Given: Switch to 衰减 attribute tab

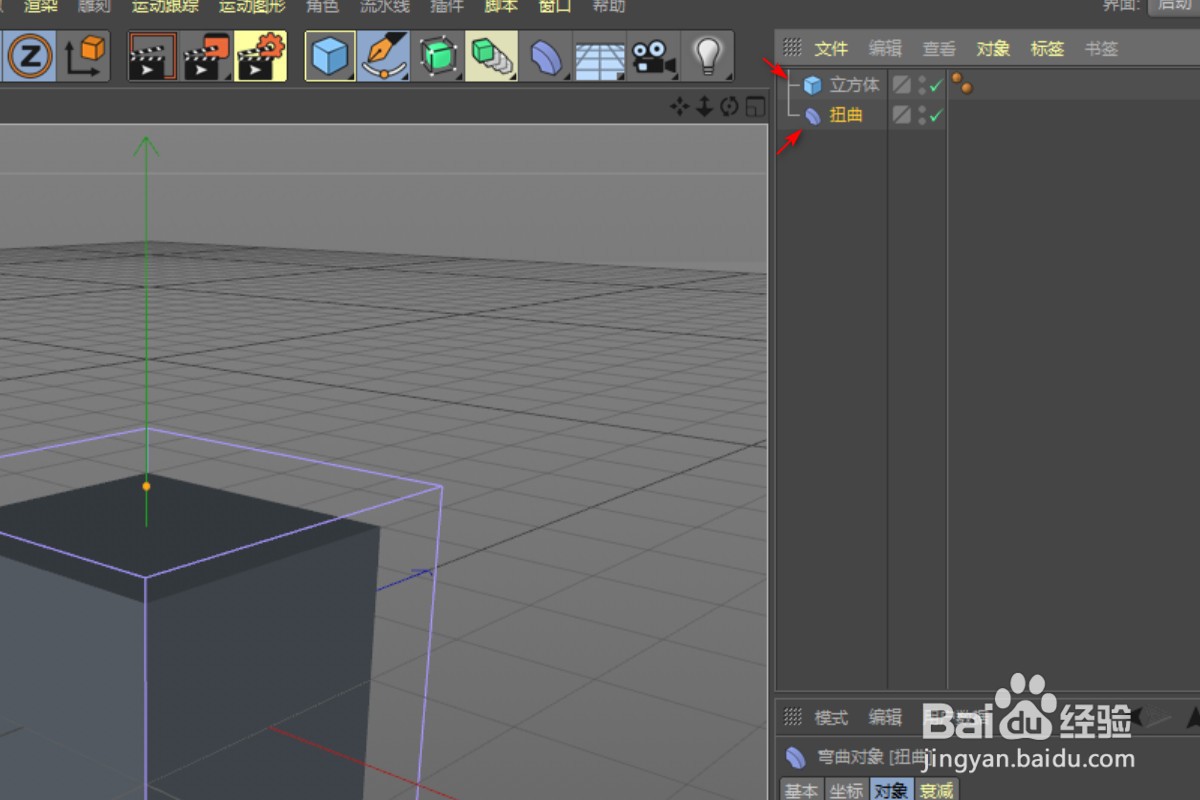Looking at the screenshot, I should 937,790.
